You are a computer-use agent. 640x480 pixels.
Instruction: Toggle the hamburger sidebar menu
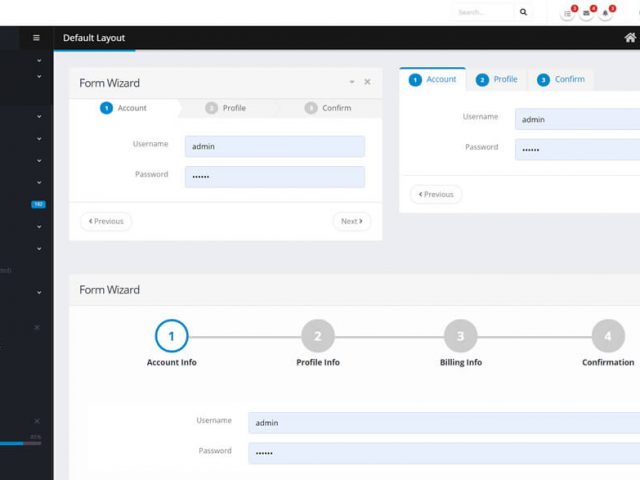36,38
